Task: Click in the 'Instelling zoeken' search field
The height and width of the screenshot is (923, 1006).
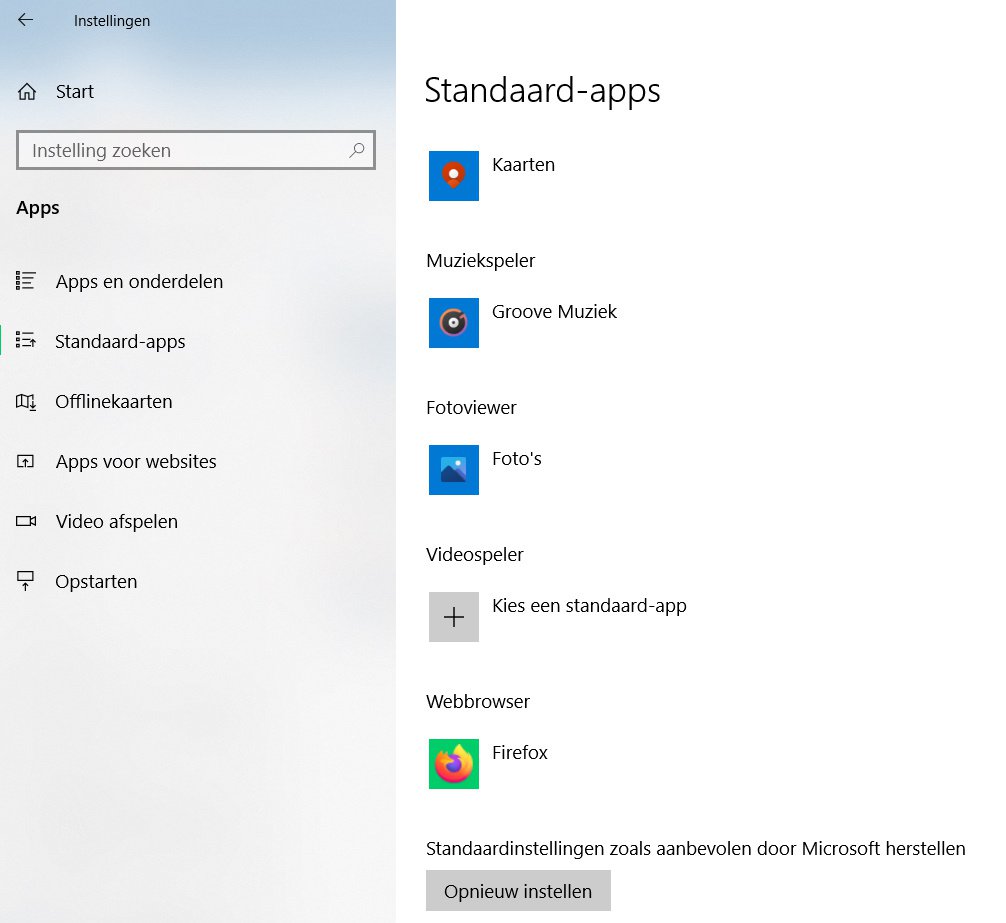Action: point(196,150)
